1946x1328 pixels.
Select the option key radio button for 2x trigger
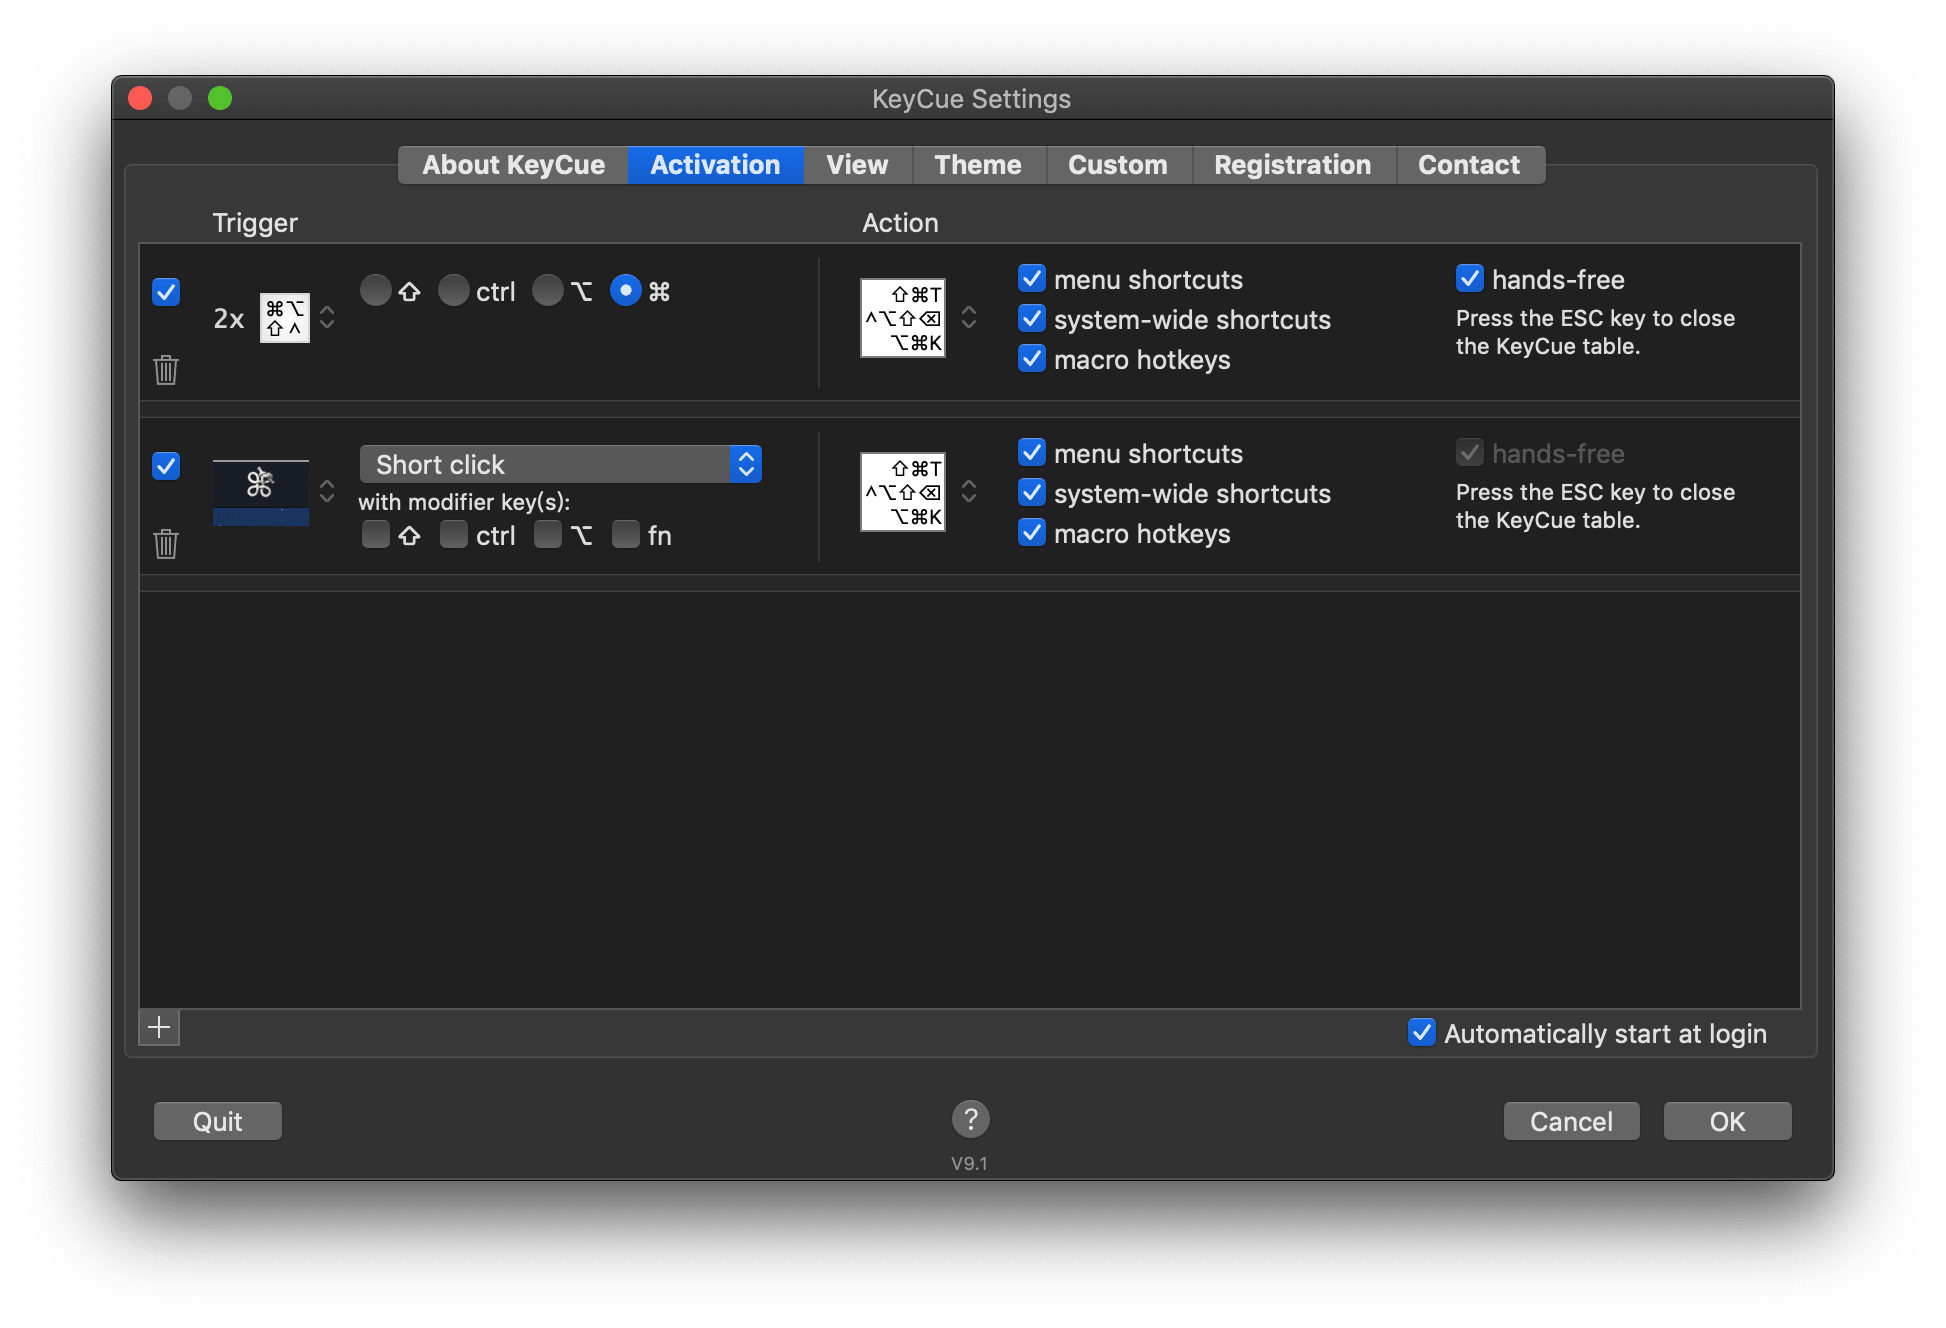[x=548, y=291]
